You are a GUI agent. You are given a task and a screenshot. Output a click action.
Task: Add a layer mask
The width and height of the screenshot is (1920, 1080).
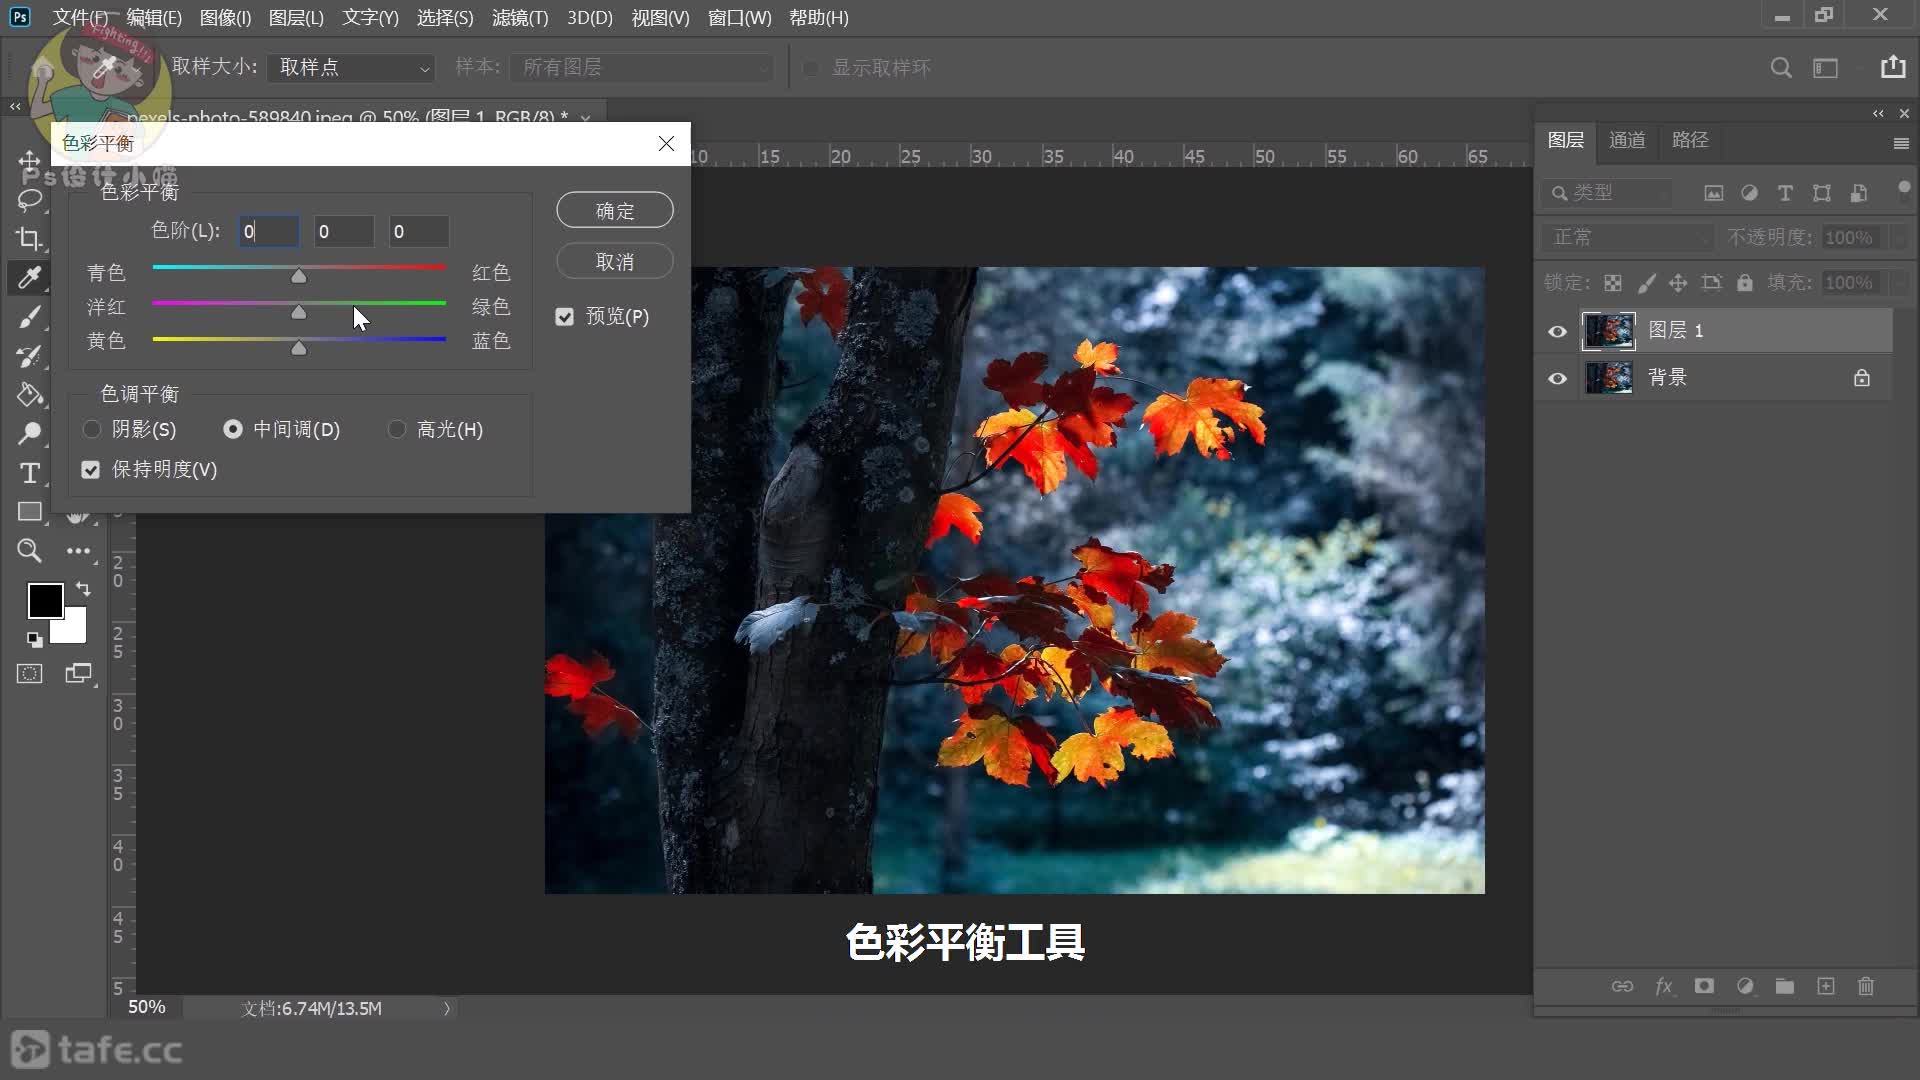coord(1705,986)
